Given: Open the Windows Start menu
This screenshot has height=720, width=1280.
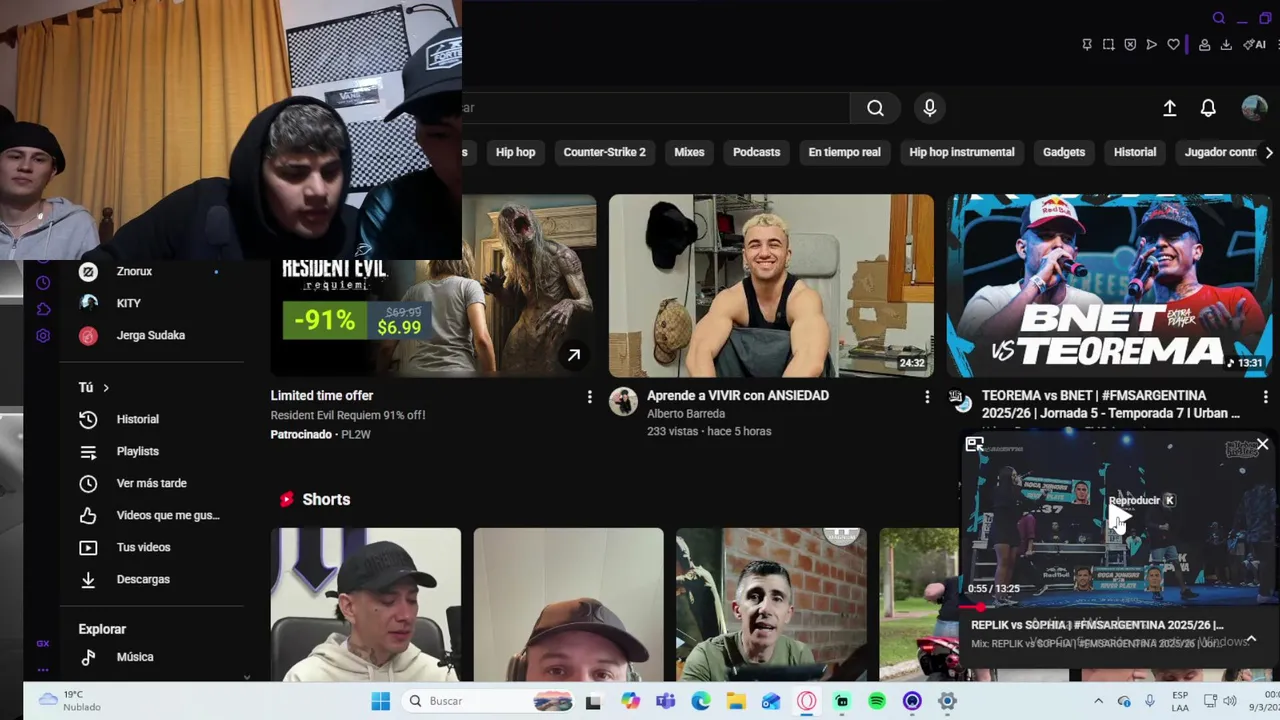Looking at the screenshot, I should click(x=381, y=701).
